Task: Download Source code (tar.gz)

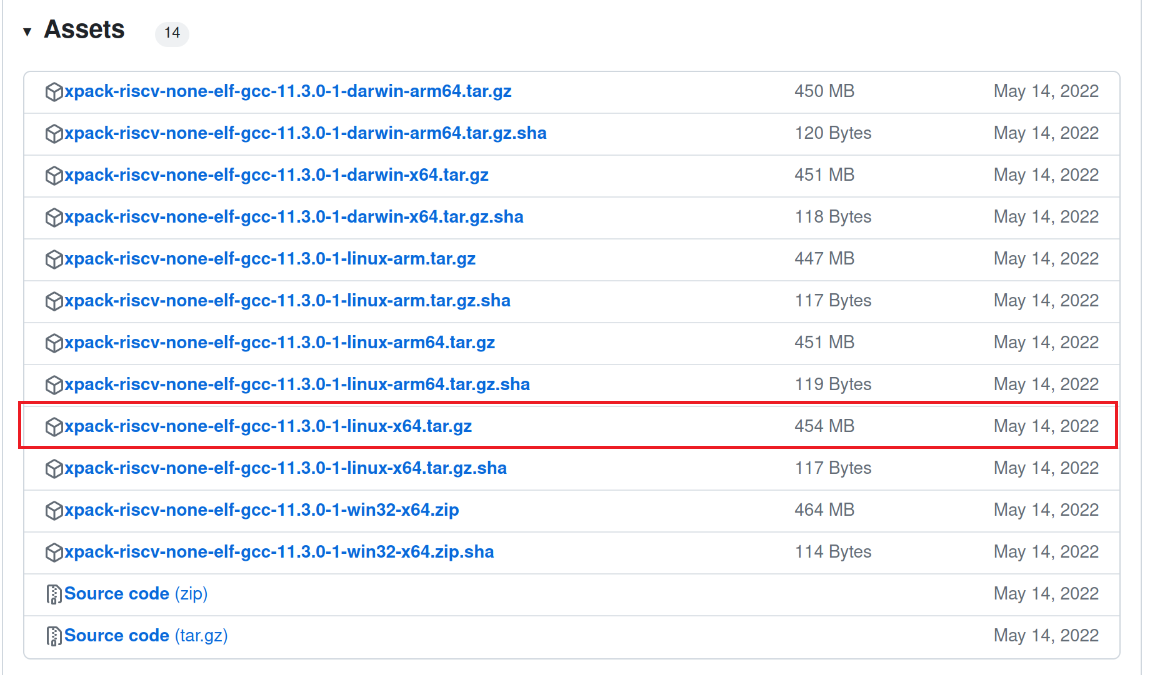Action: pos(146,636)
